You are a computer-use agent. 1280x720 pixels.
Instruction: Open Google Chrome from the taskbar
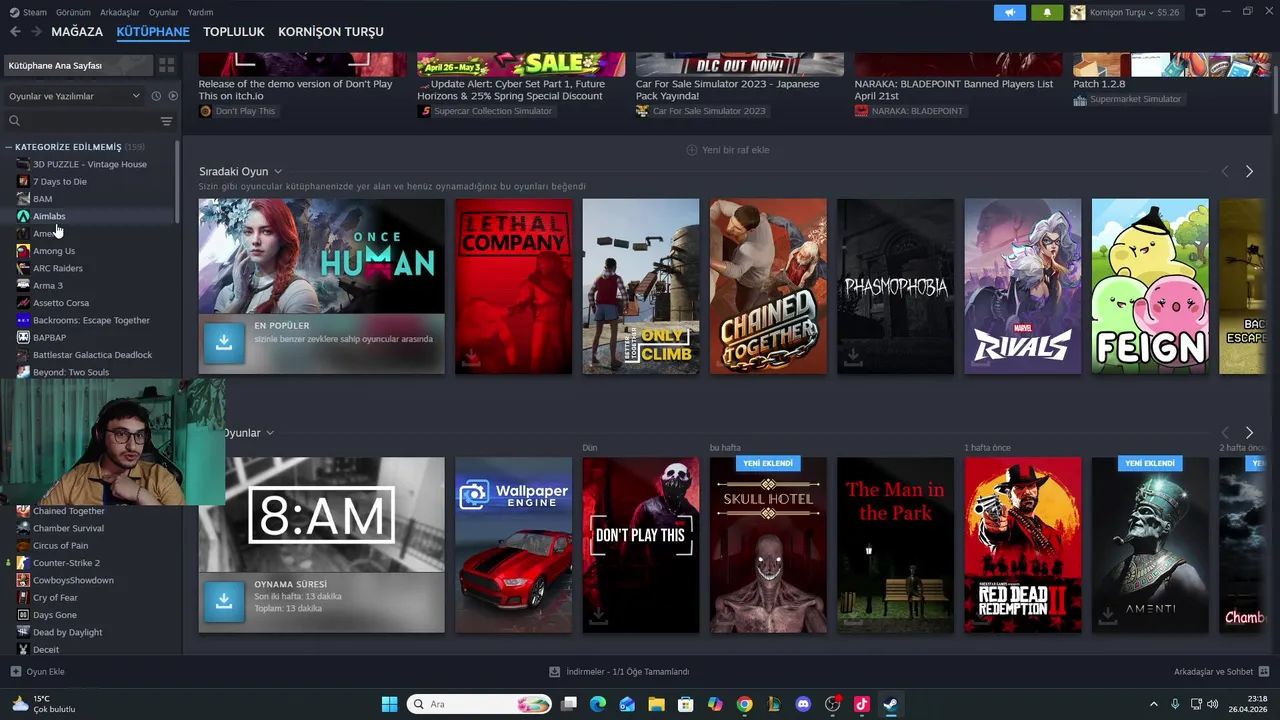point(744,704)
